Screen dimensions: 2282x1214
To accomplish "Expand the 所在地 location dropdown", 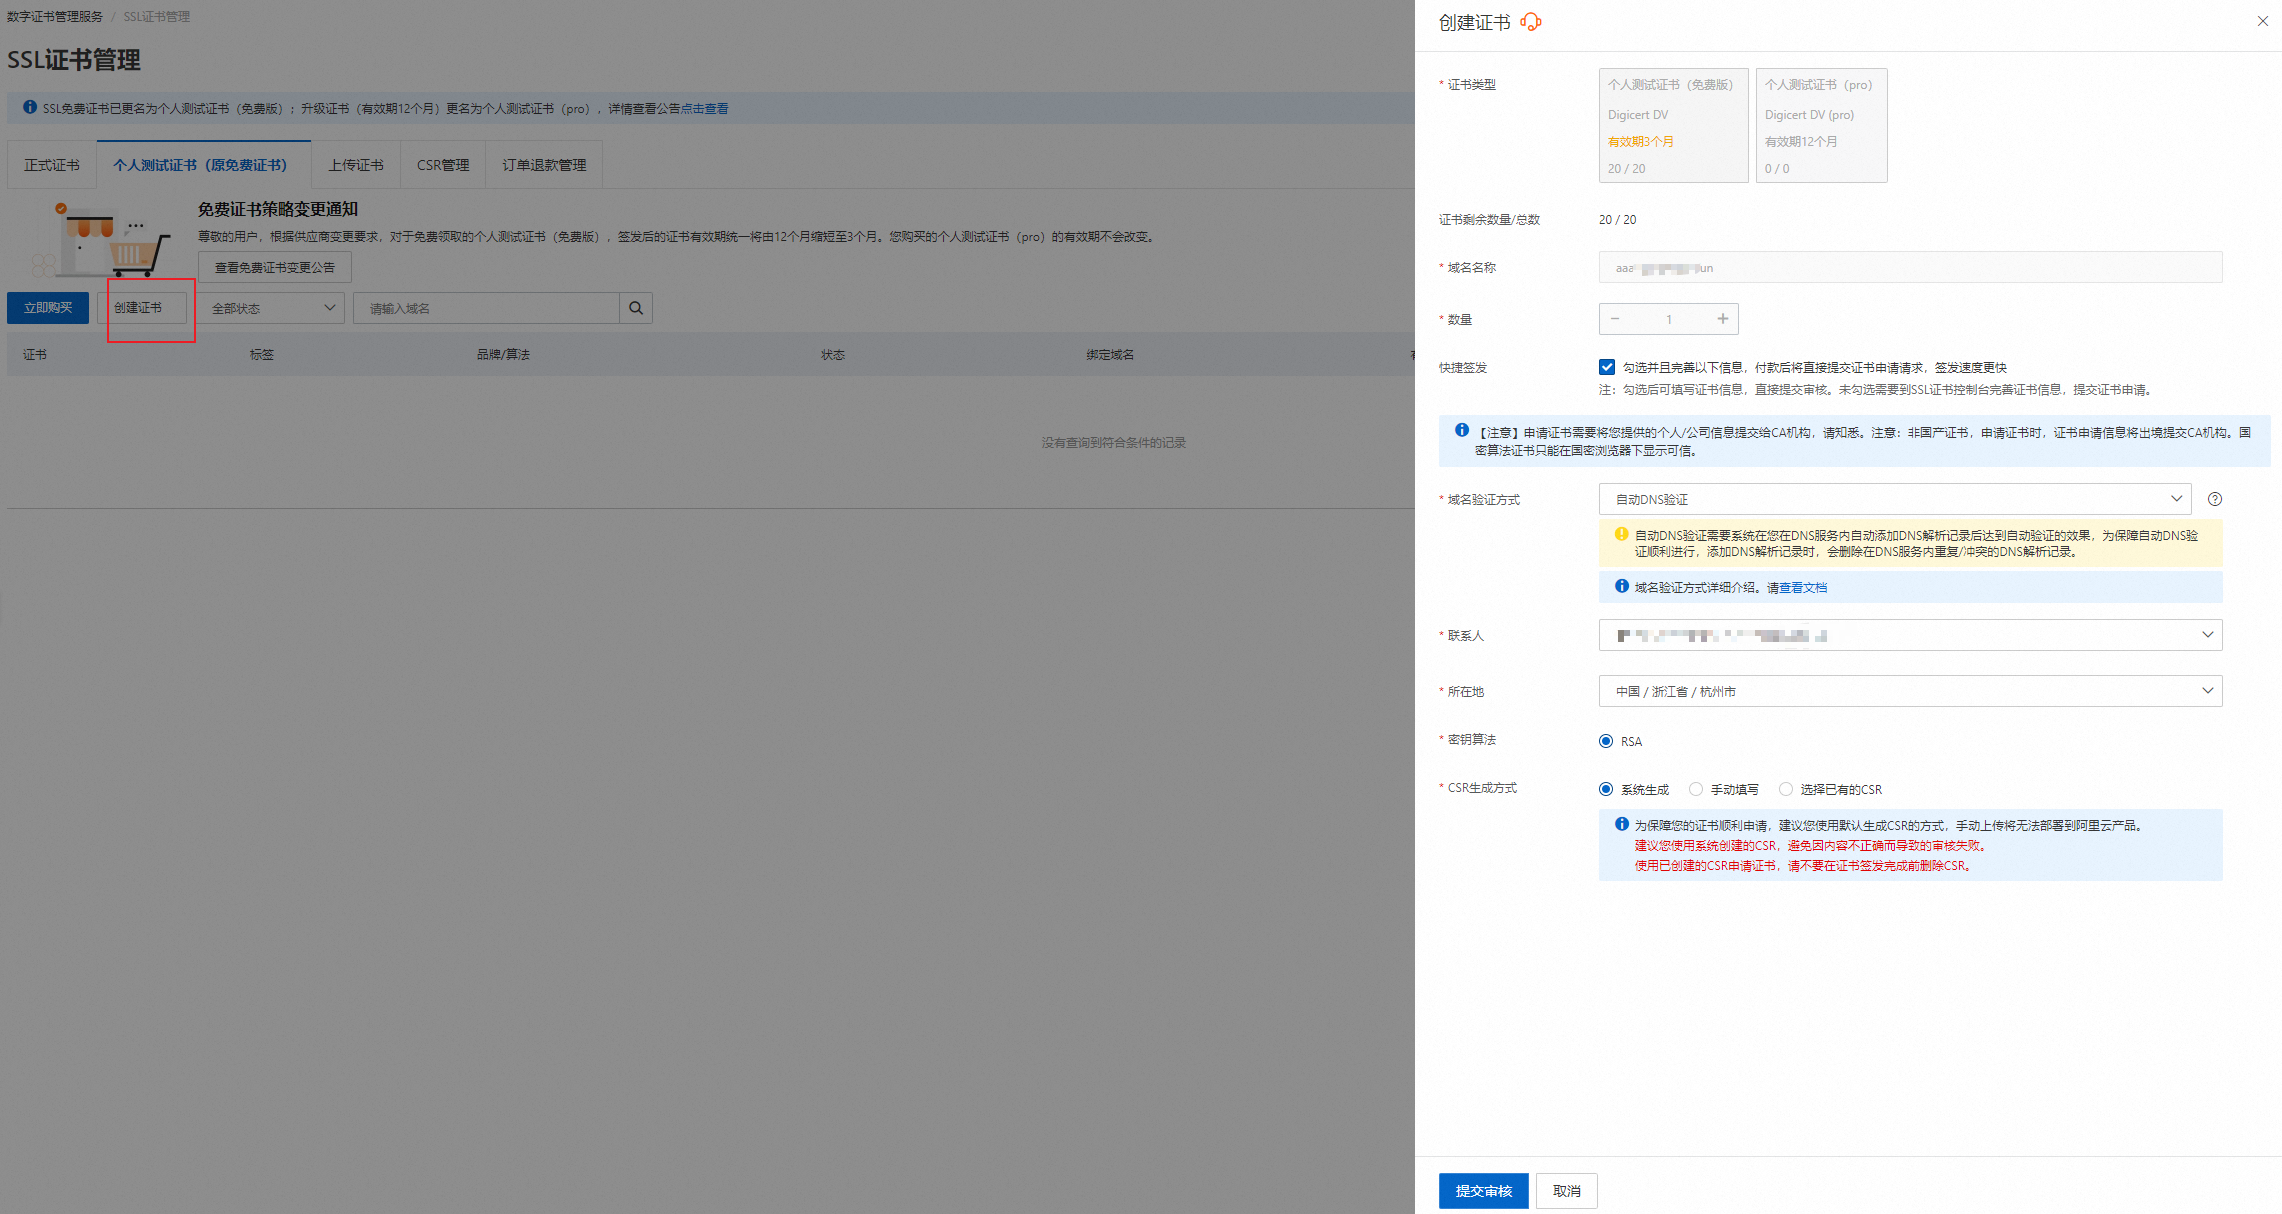I will 1910,691.
